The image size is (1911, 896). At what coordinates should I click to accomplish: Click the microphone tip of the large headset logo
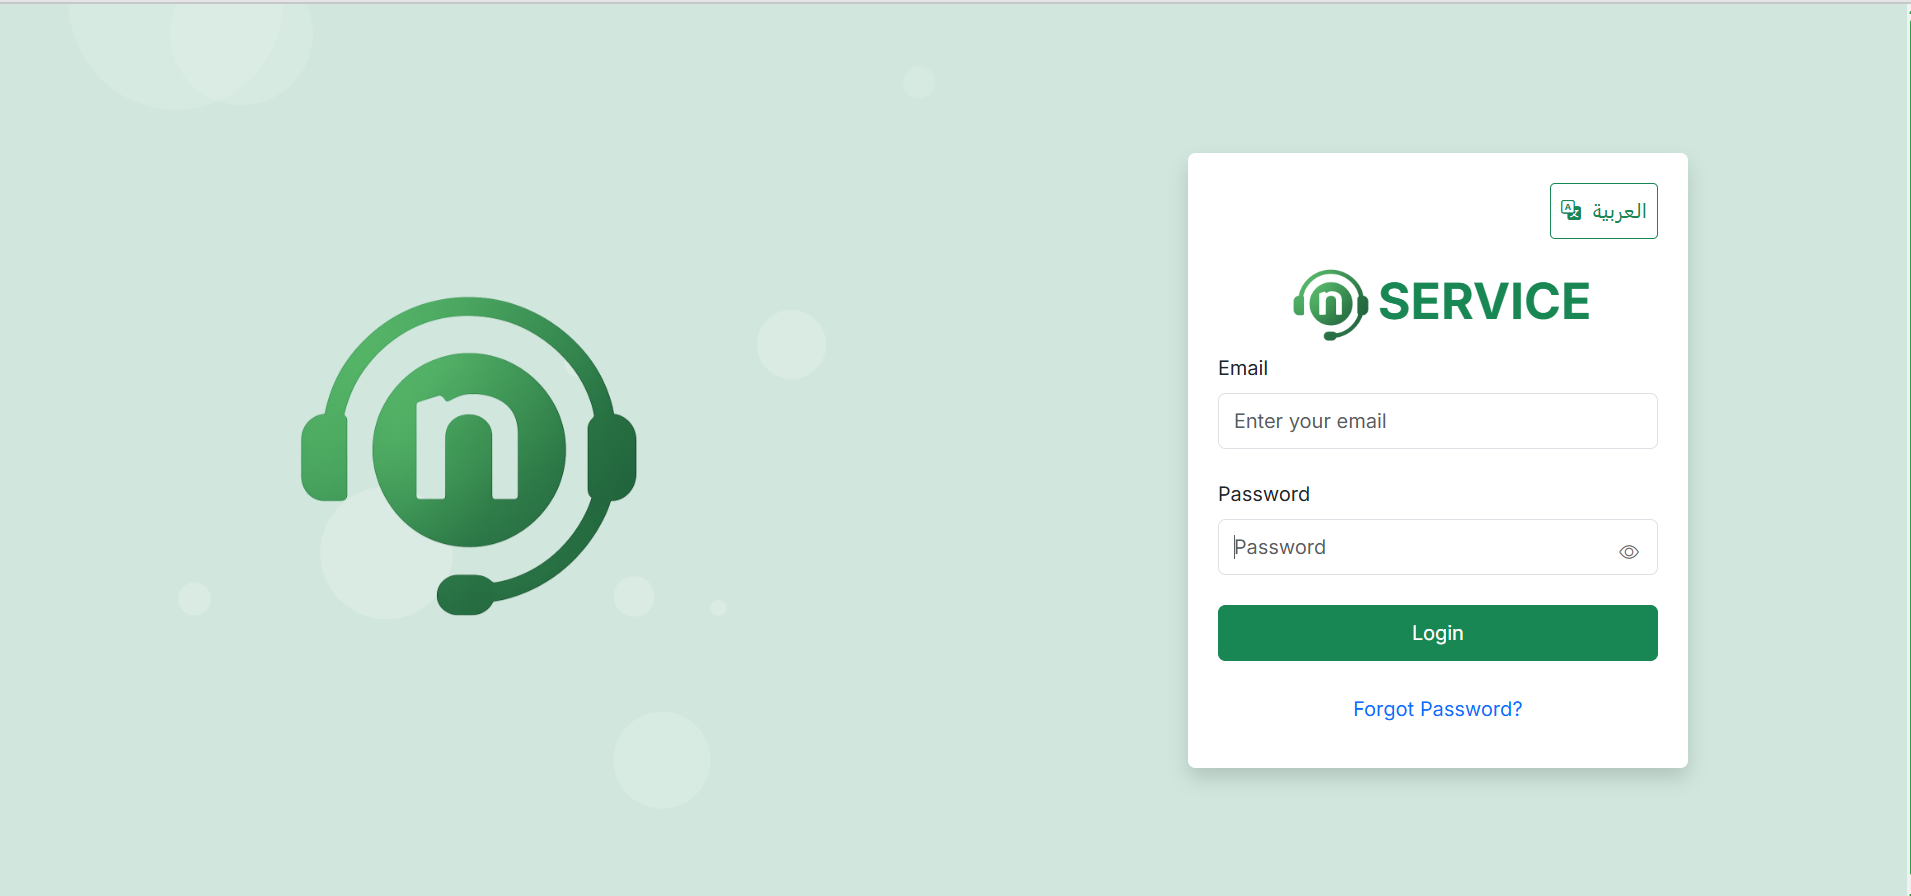click(x=465, y=595)
